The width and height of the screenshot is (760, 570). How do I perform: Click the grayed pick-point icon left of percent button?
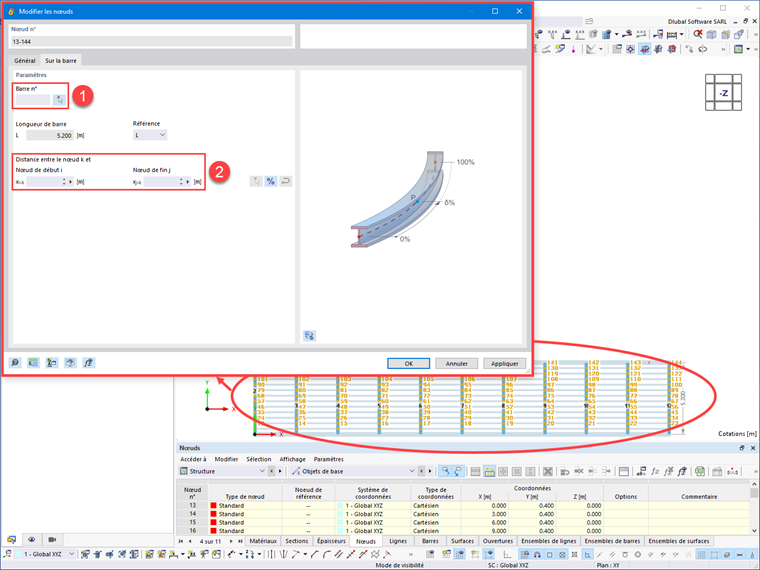[x=256, y=181]
